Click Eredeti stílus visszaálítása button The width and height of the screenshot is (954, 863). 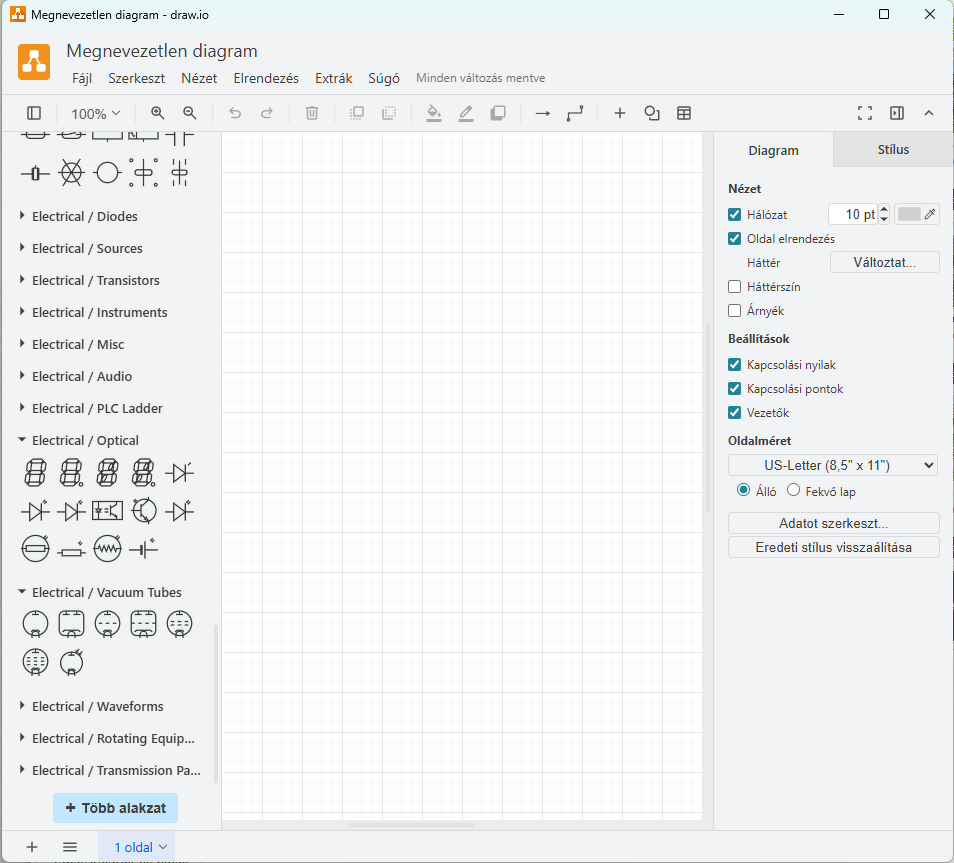[x=834, y=547]
